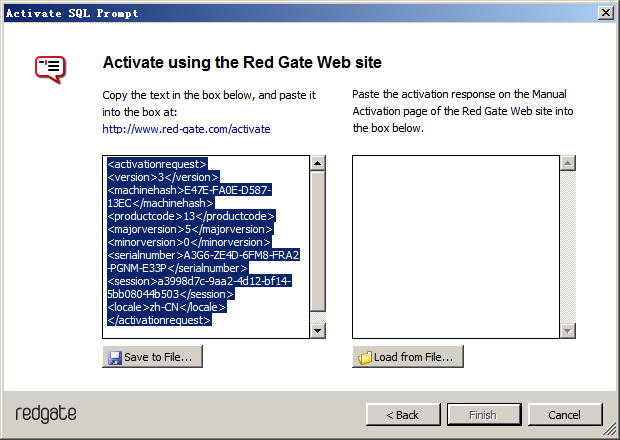Click the <activationrequest> opening line

pos(157,164)
